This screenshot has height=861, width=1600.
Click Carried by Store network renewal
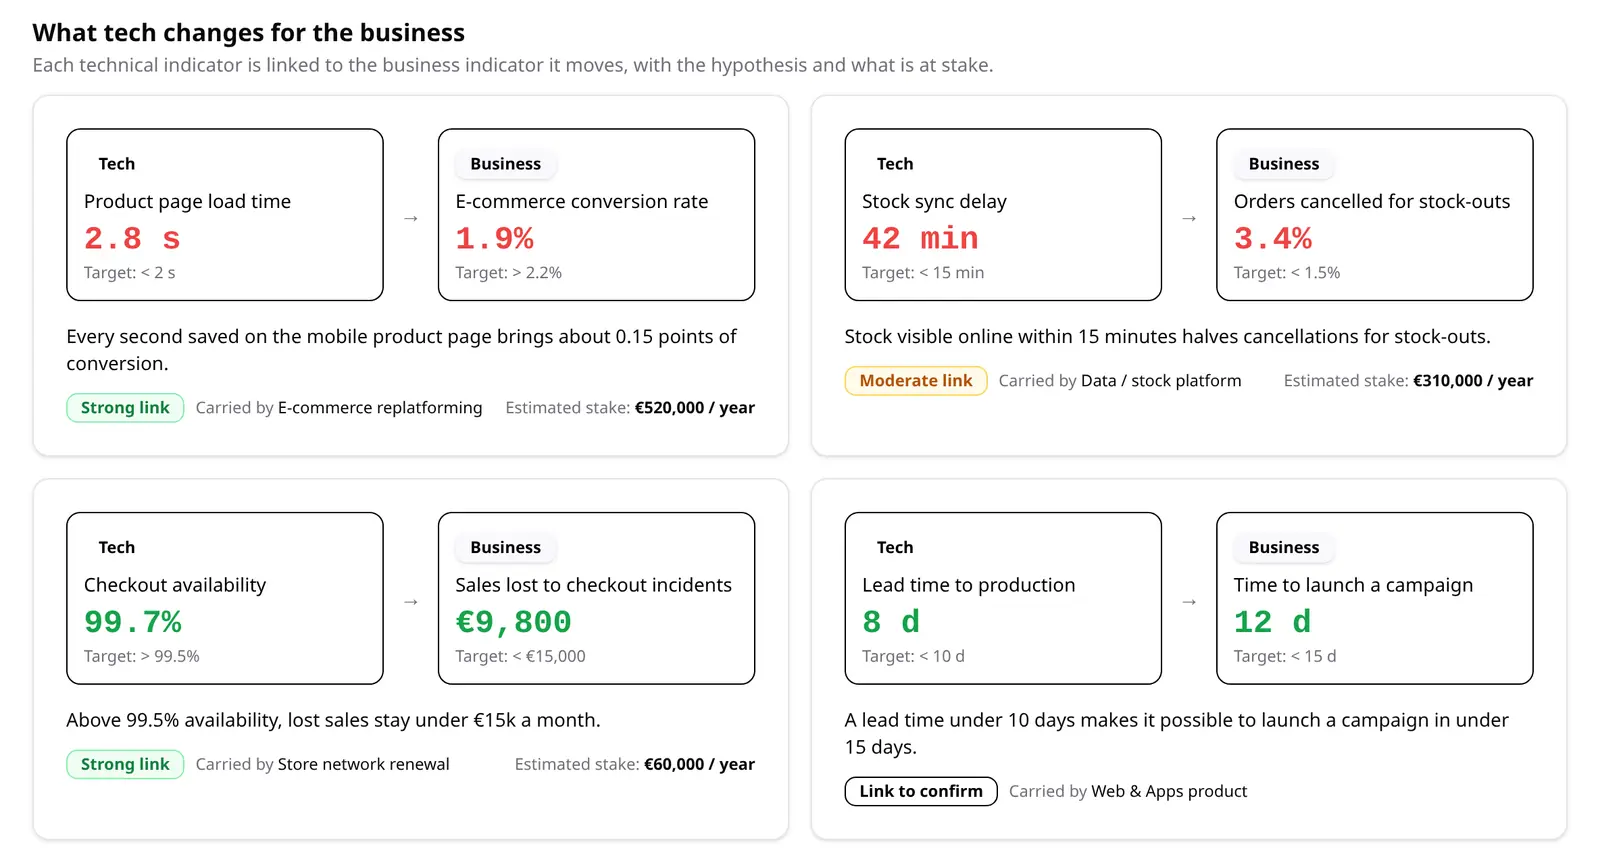pos(322,764)
